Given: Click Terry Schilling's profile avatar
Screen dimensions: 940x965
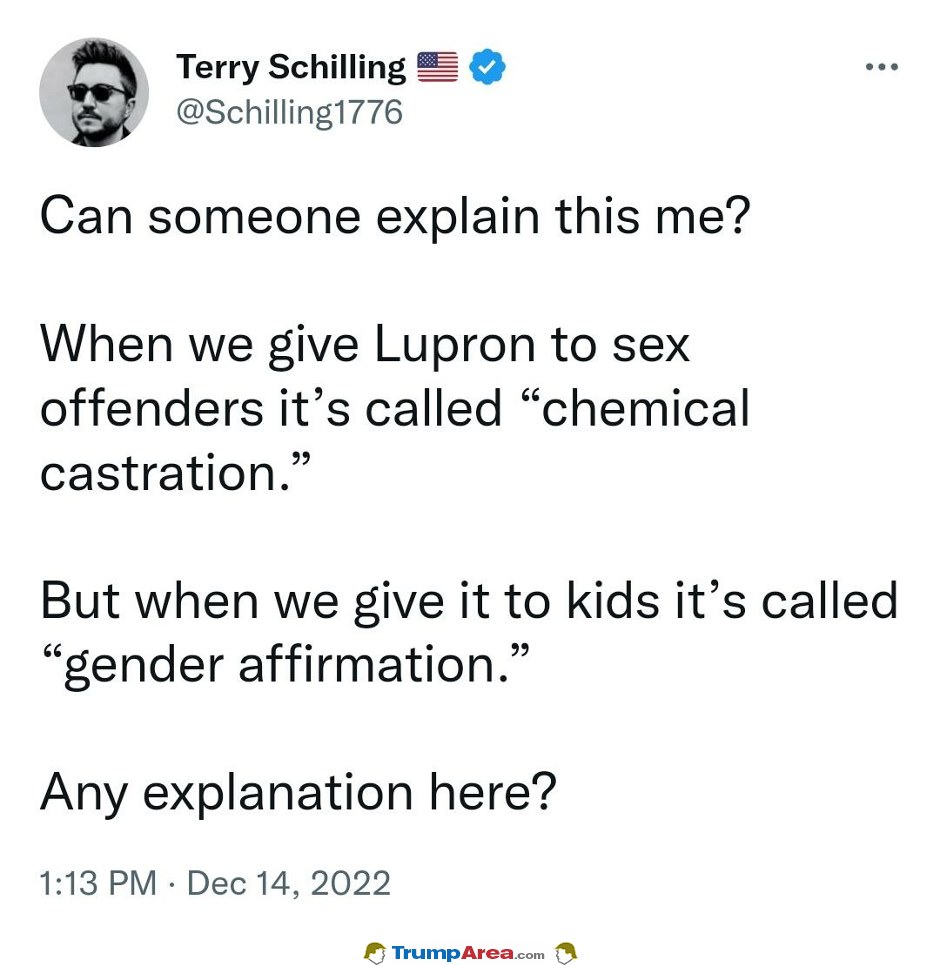Looking at the screenshot, I should 94,92.
